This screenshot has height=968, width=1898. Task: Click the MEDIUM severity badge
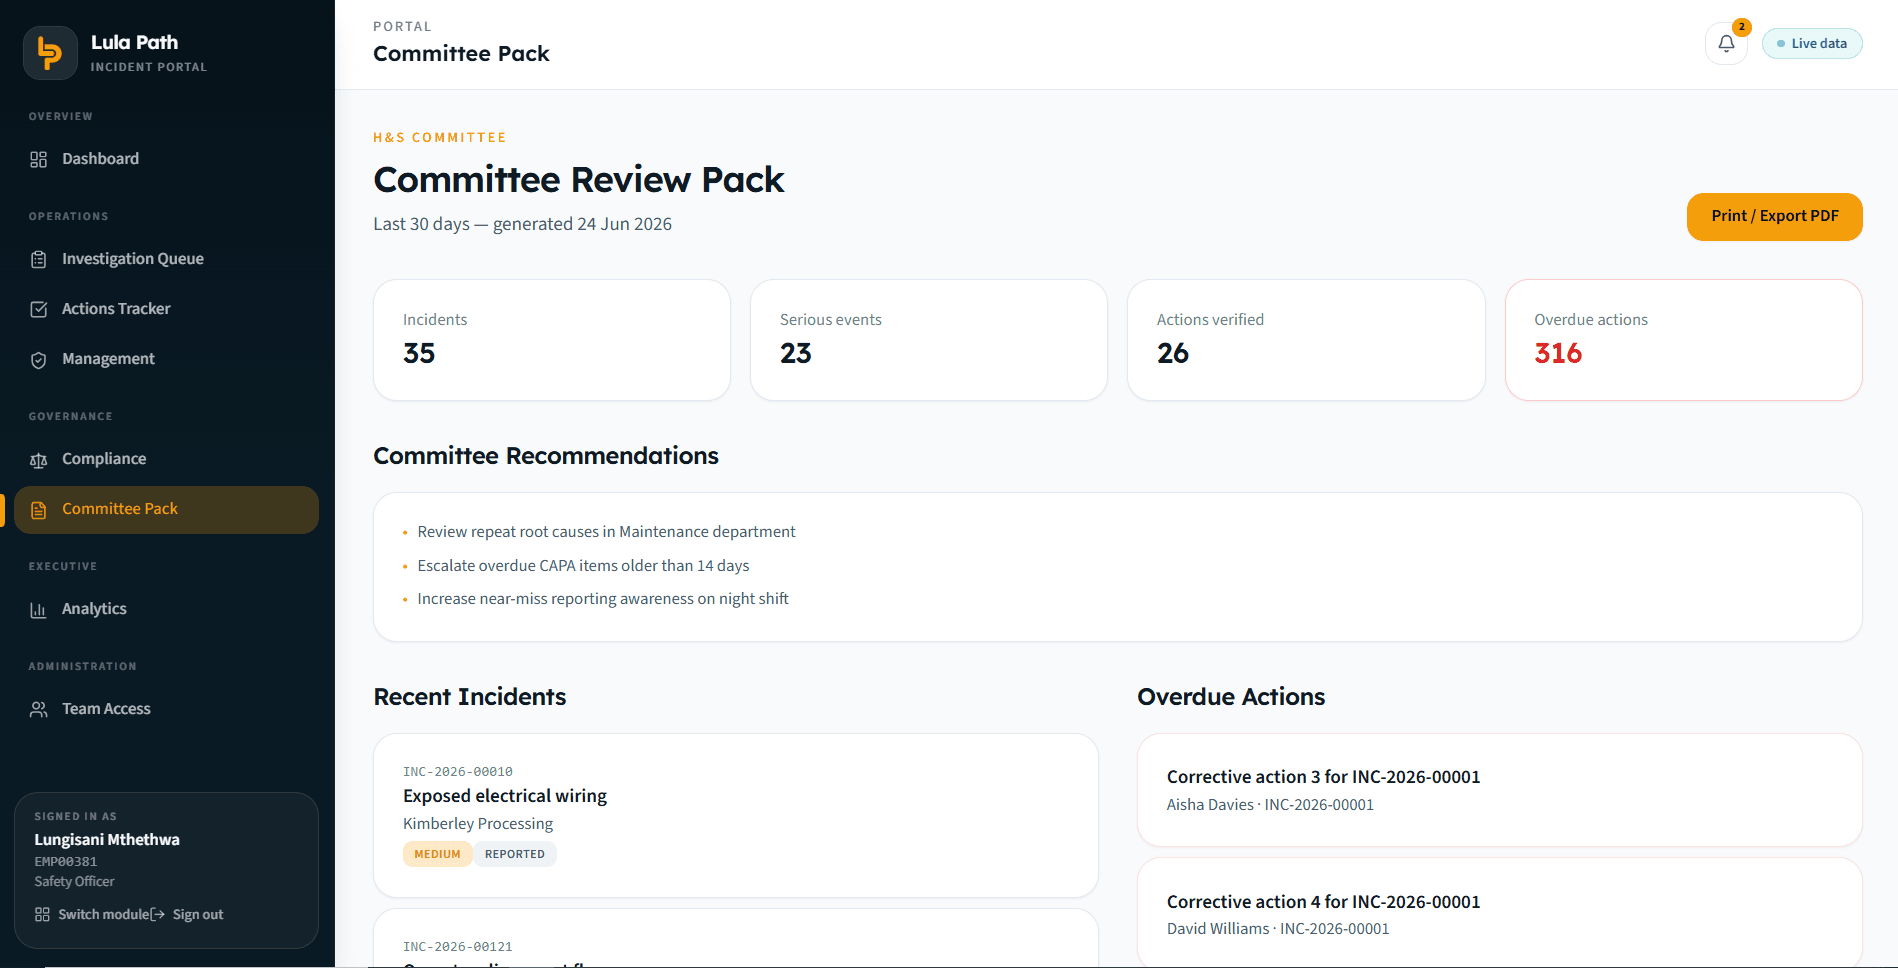[x=437, y=854]
